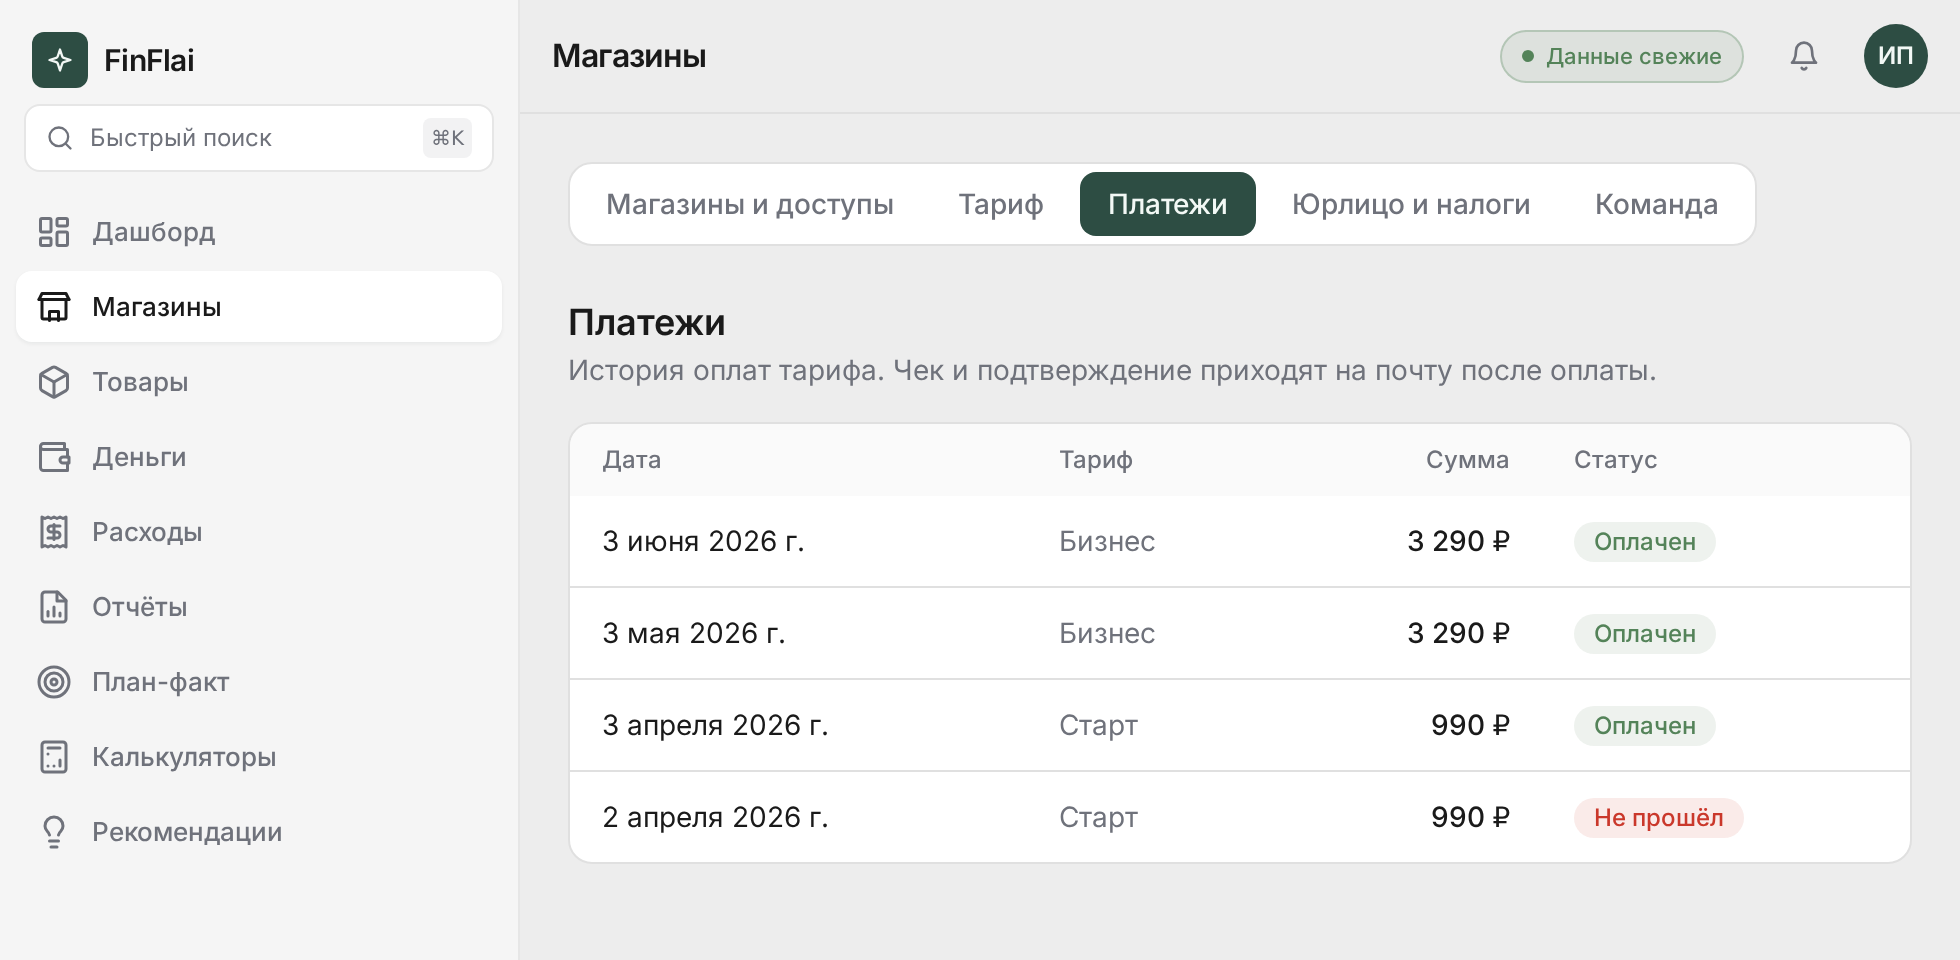1960x960 pixels.
Task: Click the Сумма column header
Action: click(1467, 460)
